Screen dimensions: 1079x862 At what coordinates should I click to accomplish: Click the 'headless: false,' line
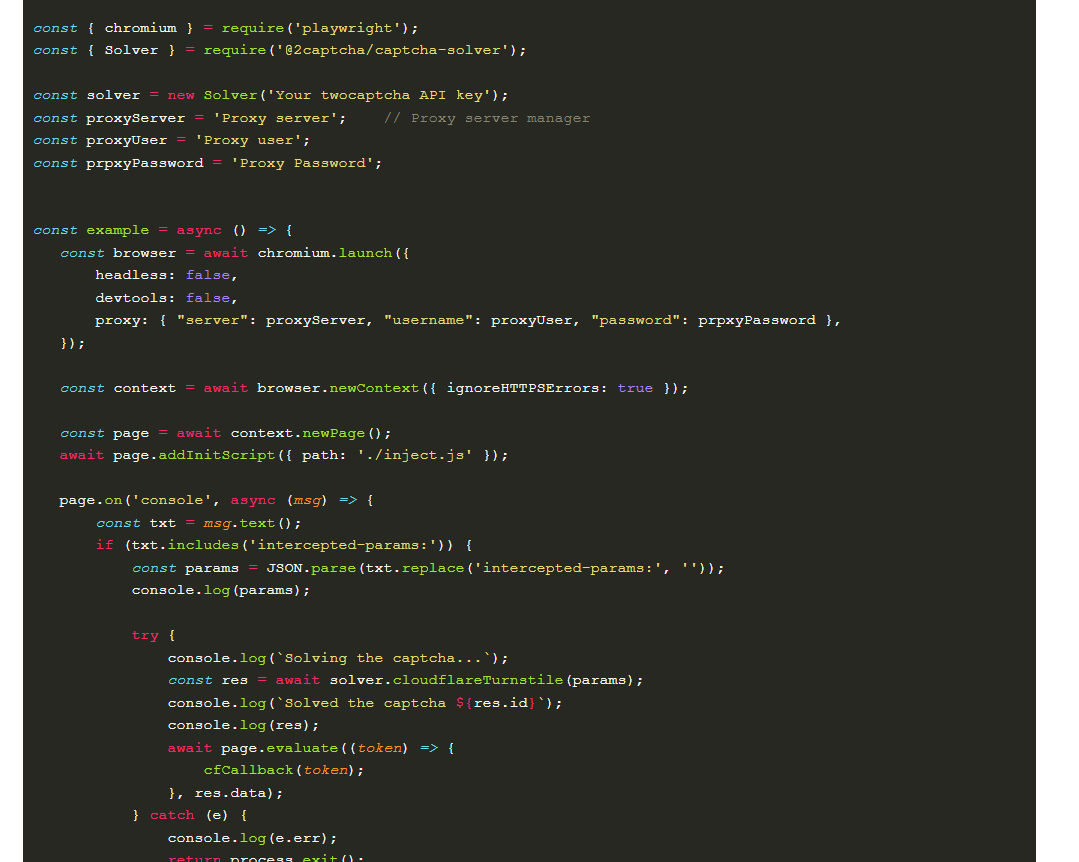point(167,275)
